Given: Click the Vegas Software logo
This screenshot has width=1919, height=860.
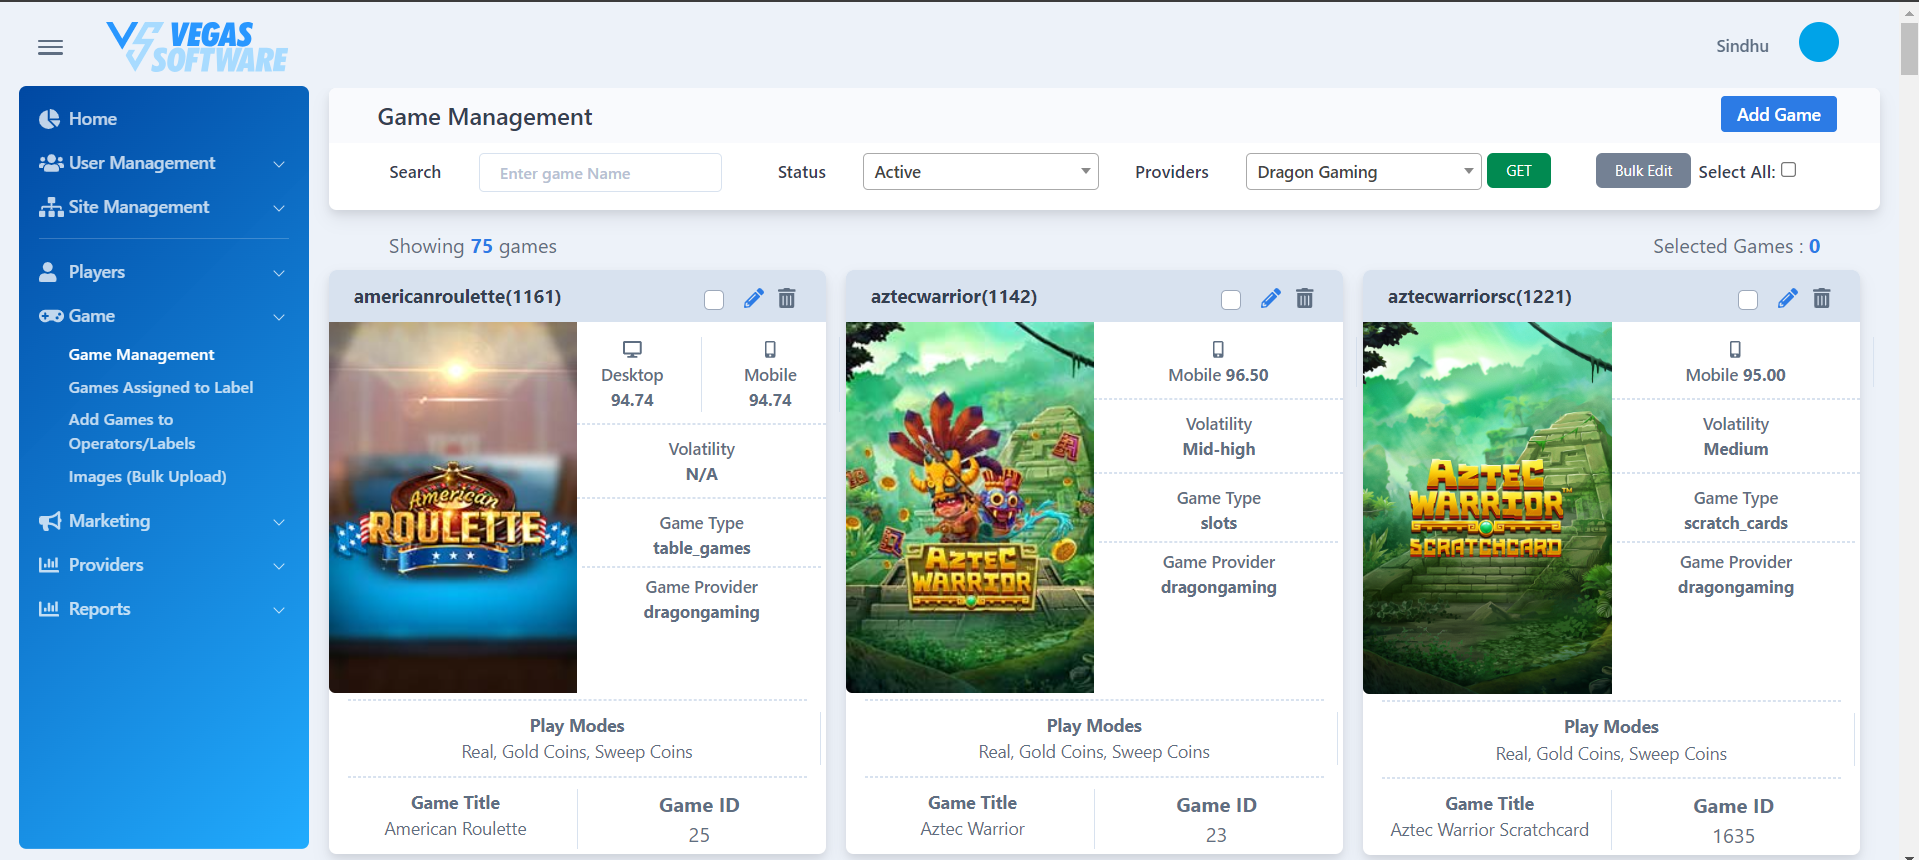Looking at the screenshot, I should (x=197, y=47).
